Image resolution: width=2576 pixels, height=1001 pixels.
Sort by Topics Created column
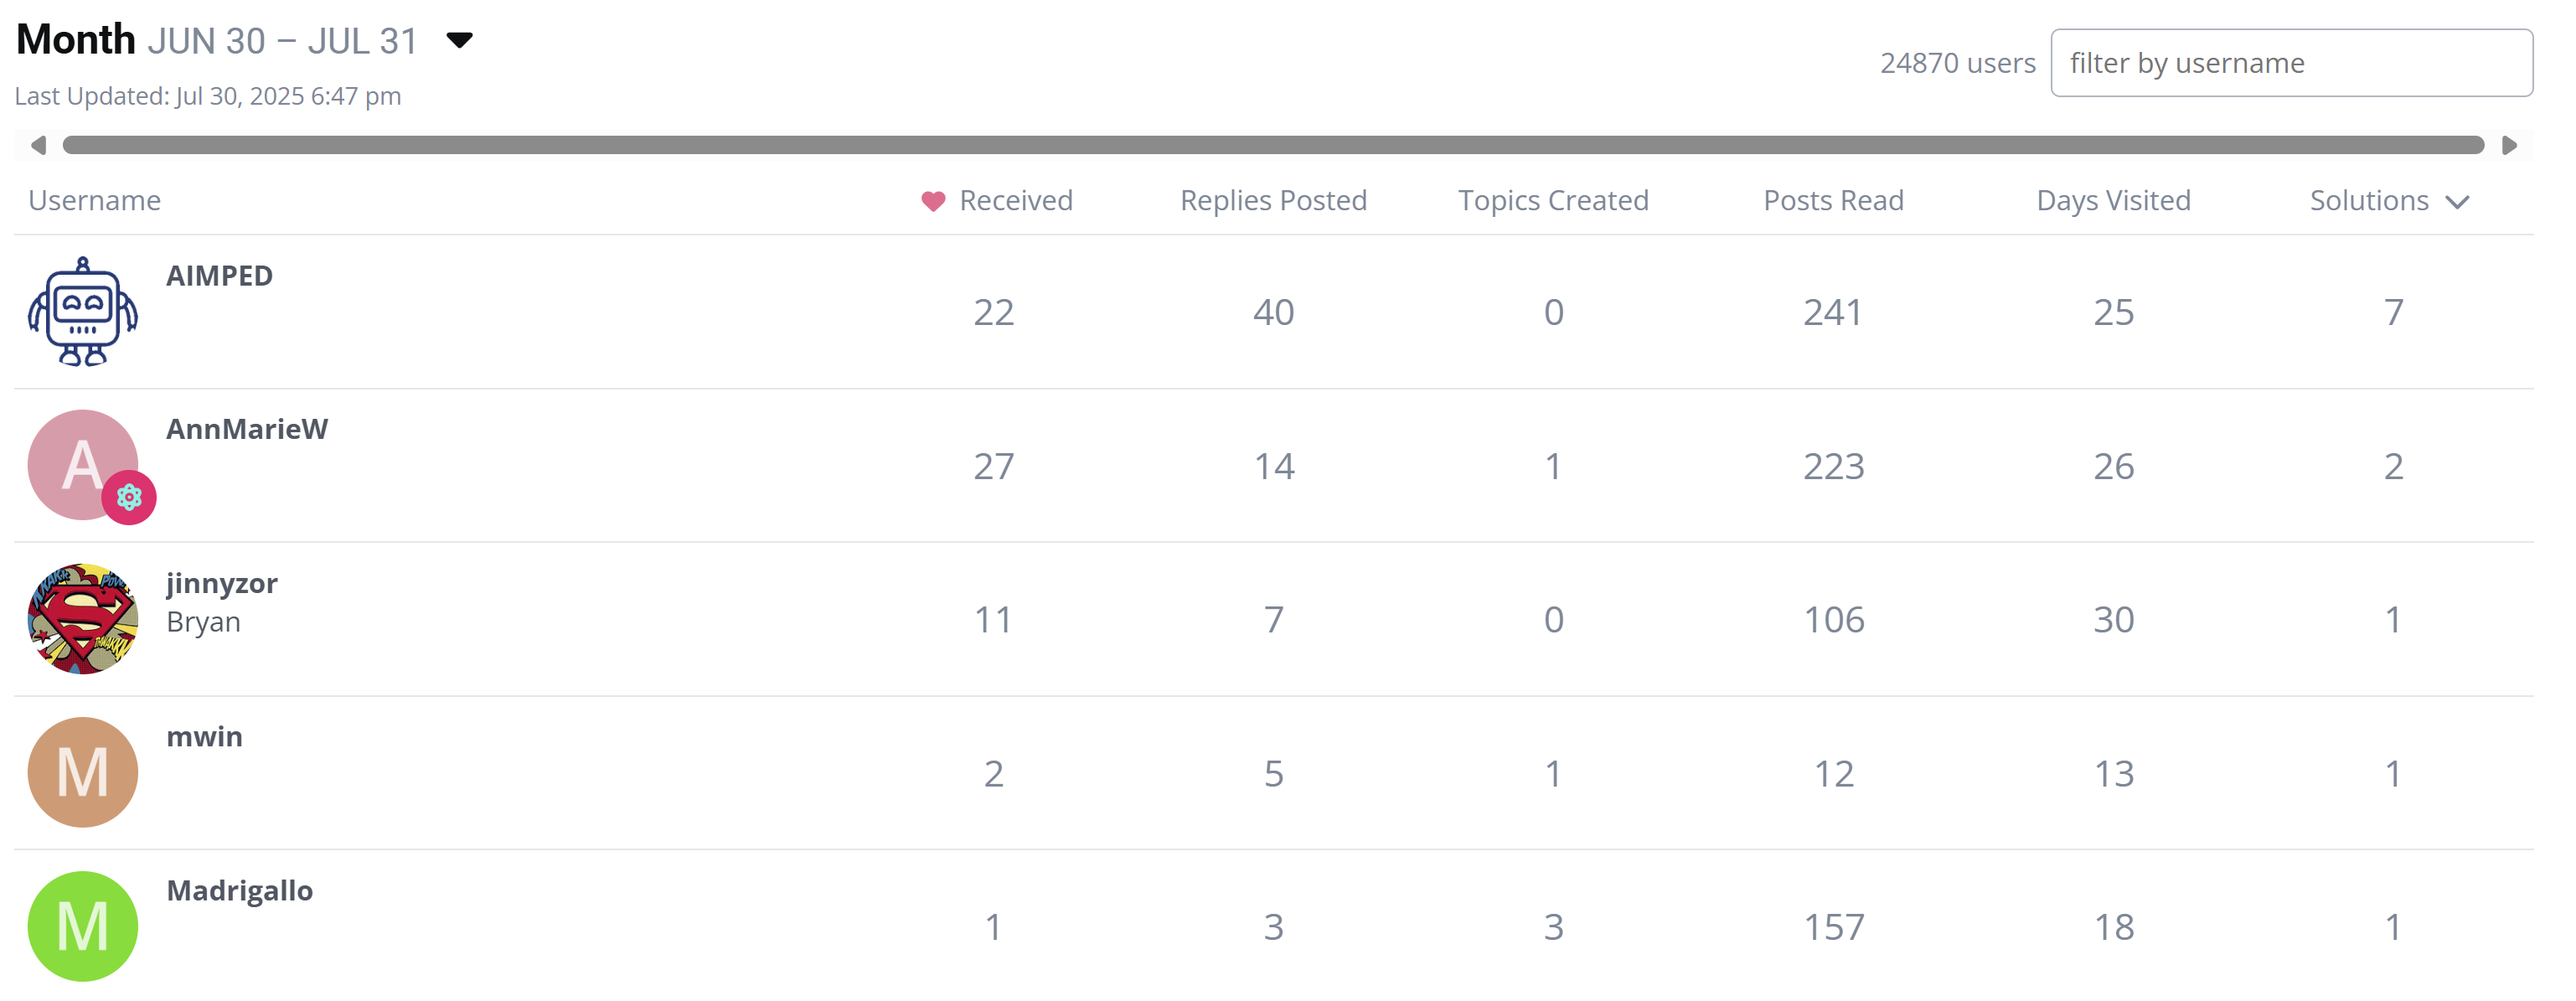(x=1552, y=200)
